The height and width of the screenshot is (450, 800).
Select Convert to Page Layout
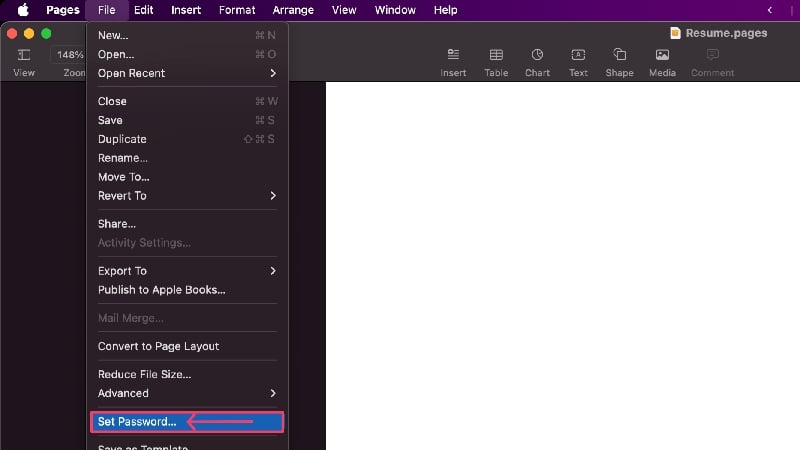[x=187, y=346]
